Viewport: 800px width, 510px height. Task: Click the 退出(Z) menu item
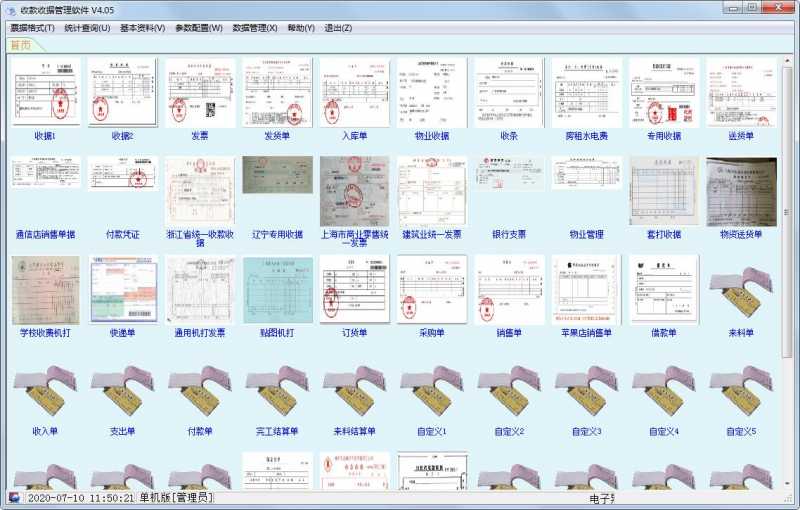click(338, 28)
